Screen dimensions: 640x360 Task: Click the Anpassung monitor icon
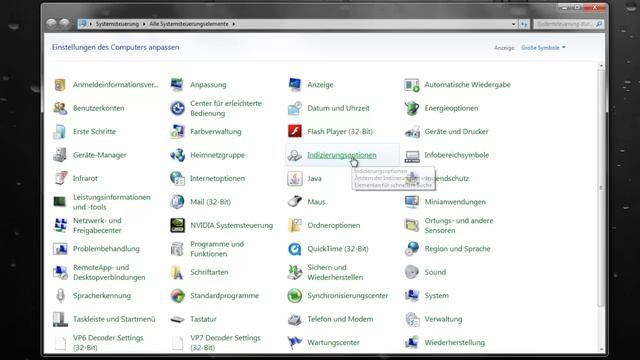click(x=177, y=85)
